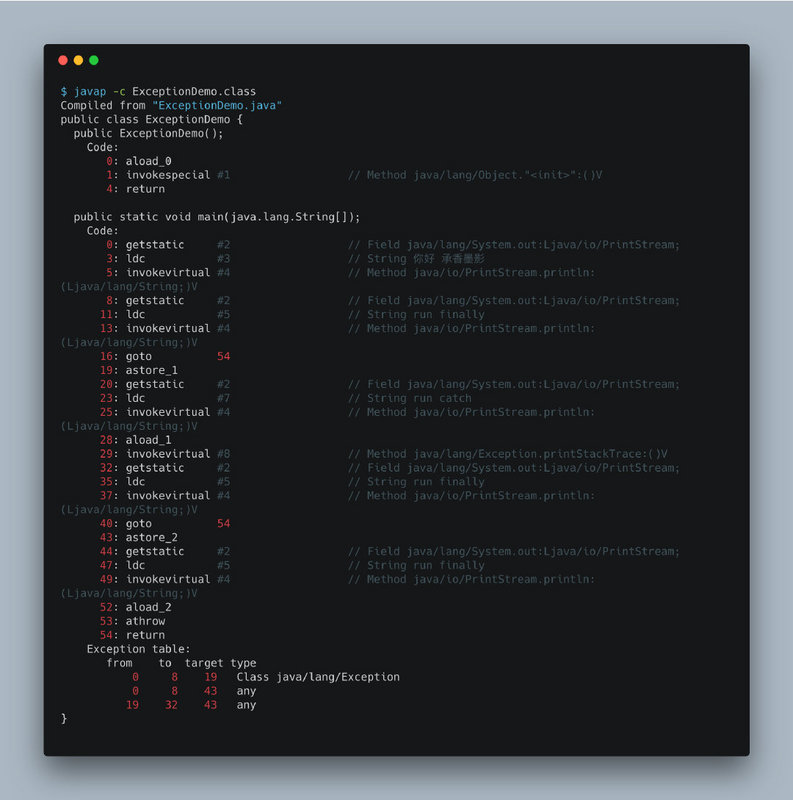Screen dimensions: 793x800
Task: Click the "11: ldc #5" instruction
Action: point(165,314)
